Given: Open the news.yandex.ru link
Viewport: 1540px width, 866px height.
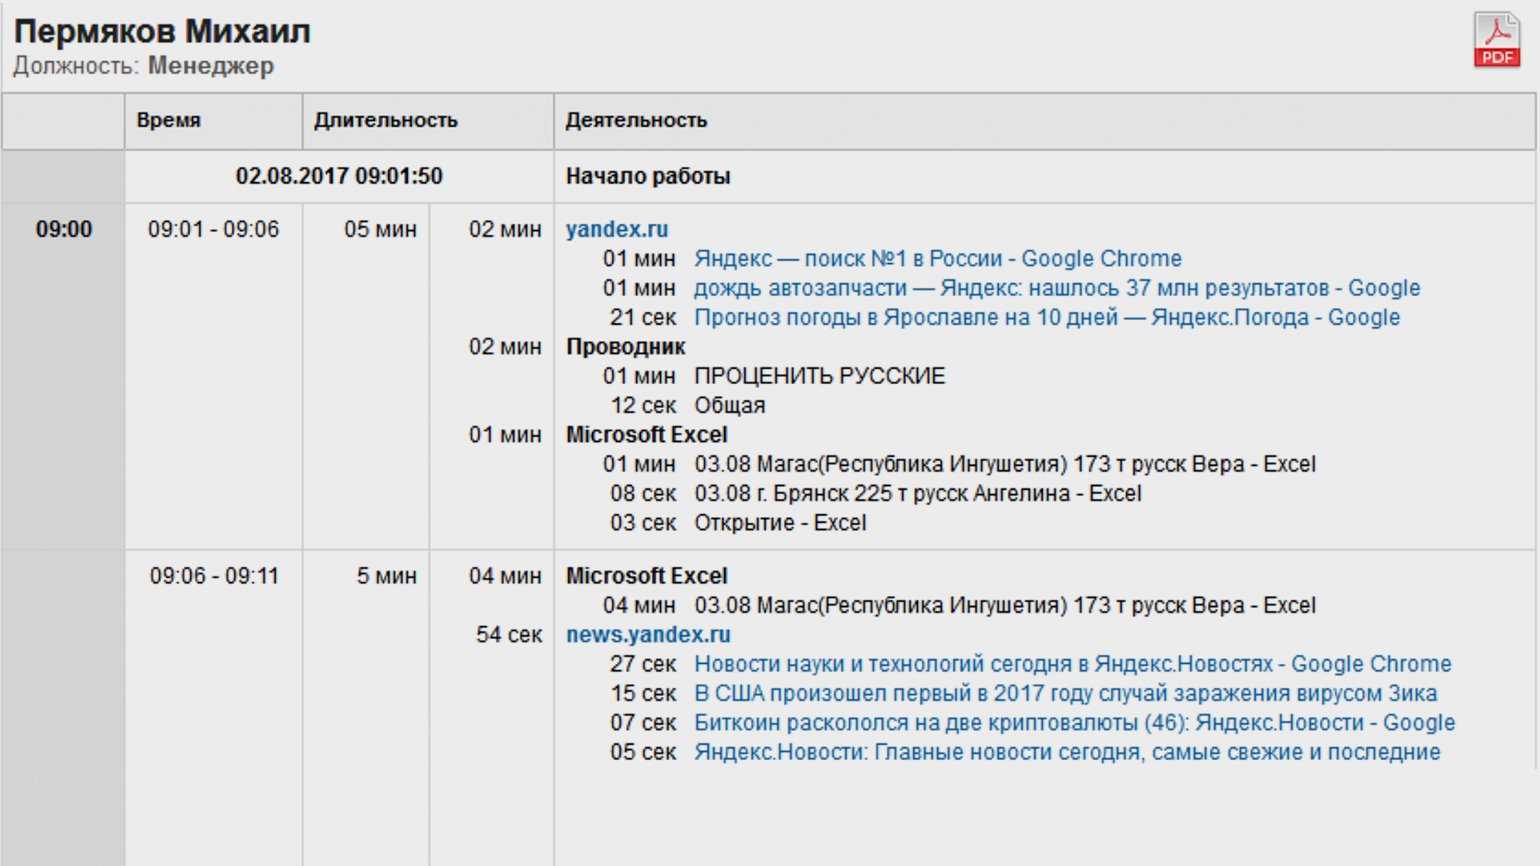Looking at the screenshot, I should tap(648, 635).
